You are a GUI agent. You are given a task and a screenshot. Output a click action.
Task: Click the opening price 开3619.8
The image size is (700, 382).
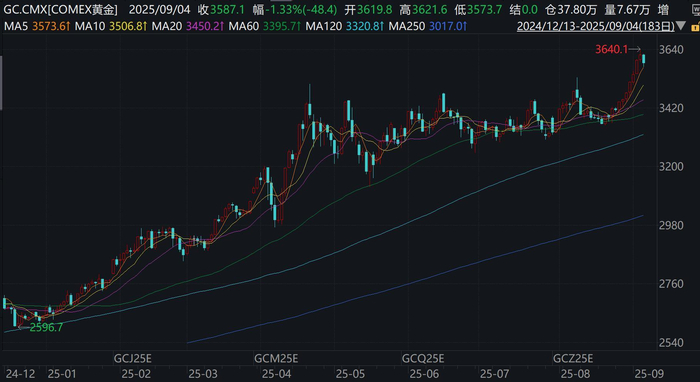click(x=370, y=9)
